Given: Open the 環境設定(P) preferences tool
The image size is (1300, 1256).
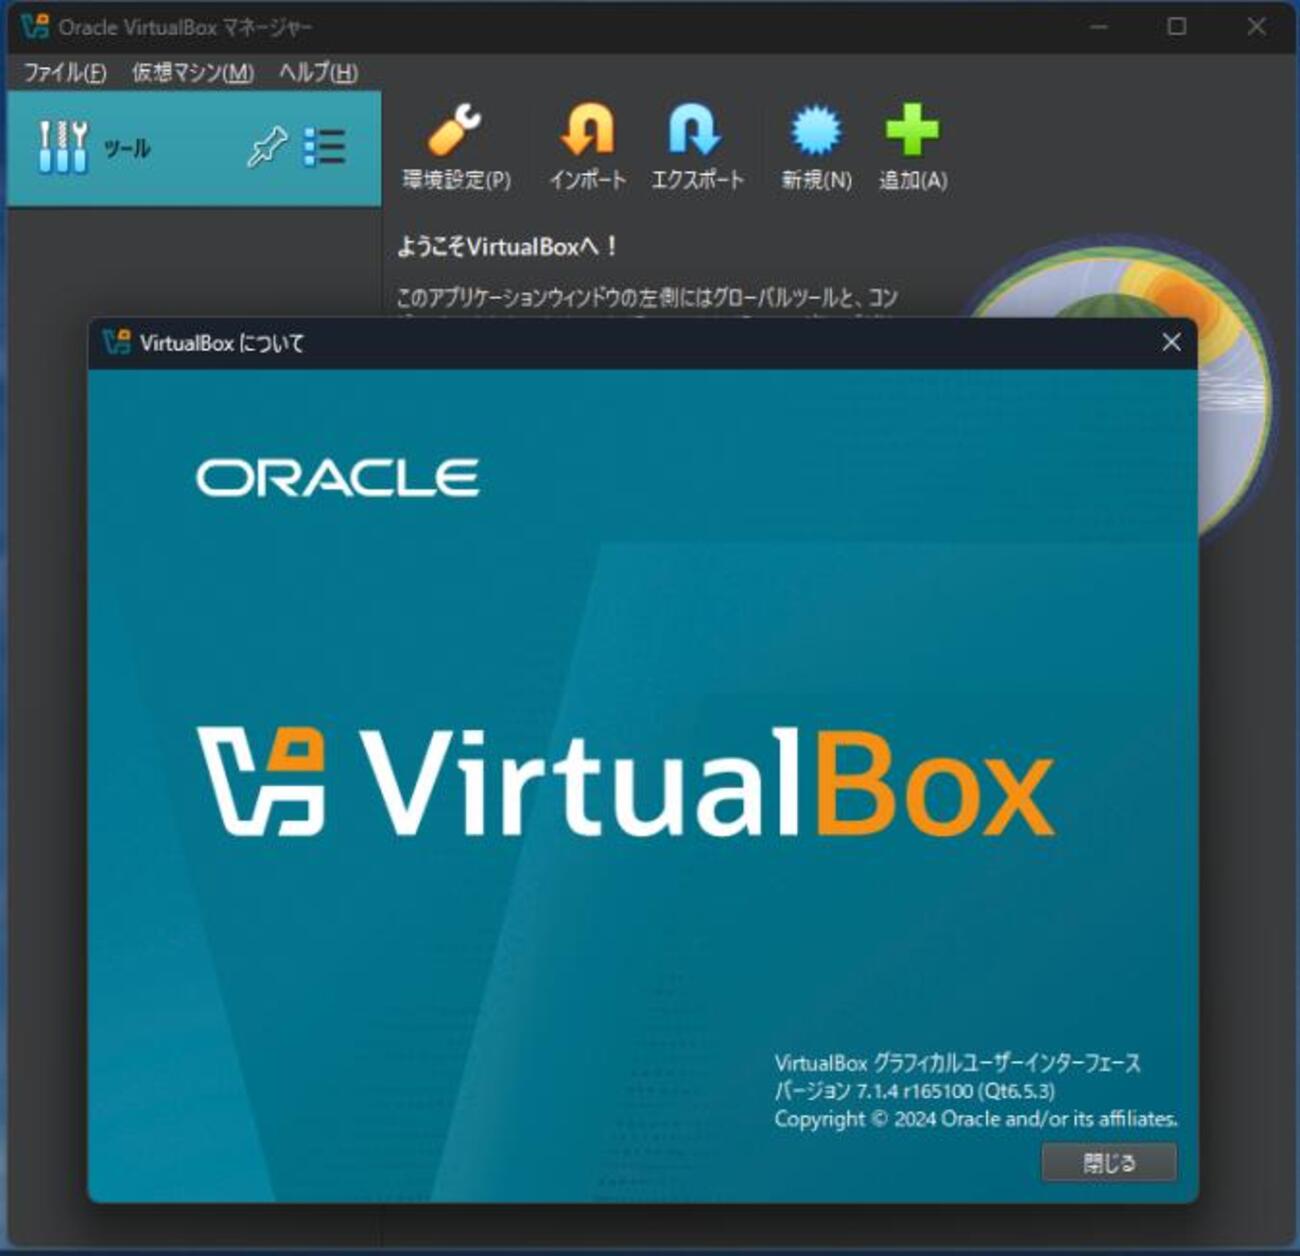Looking at the screenshot, I should [x=456, y=147].
